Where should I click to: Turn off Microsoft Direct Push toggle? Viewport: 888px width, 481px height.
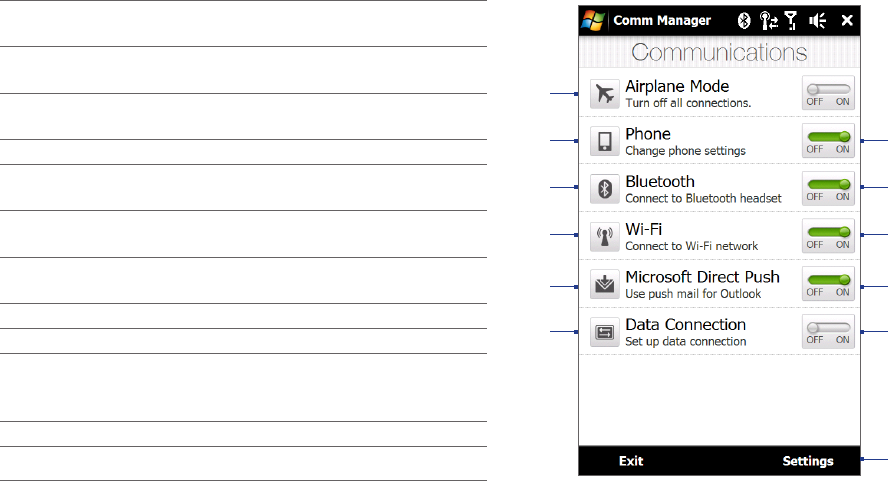tap(828, 283)
